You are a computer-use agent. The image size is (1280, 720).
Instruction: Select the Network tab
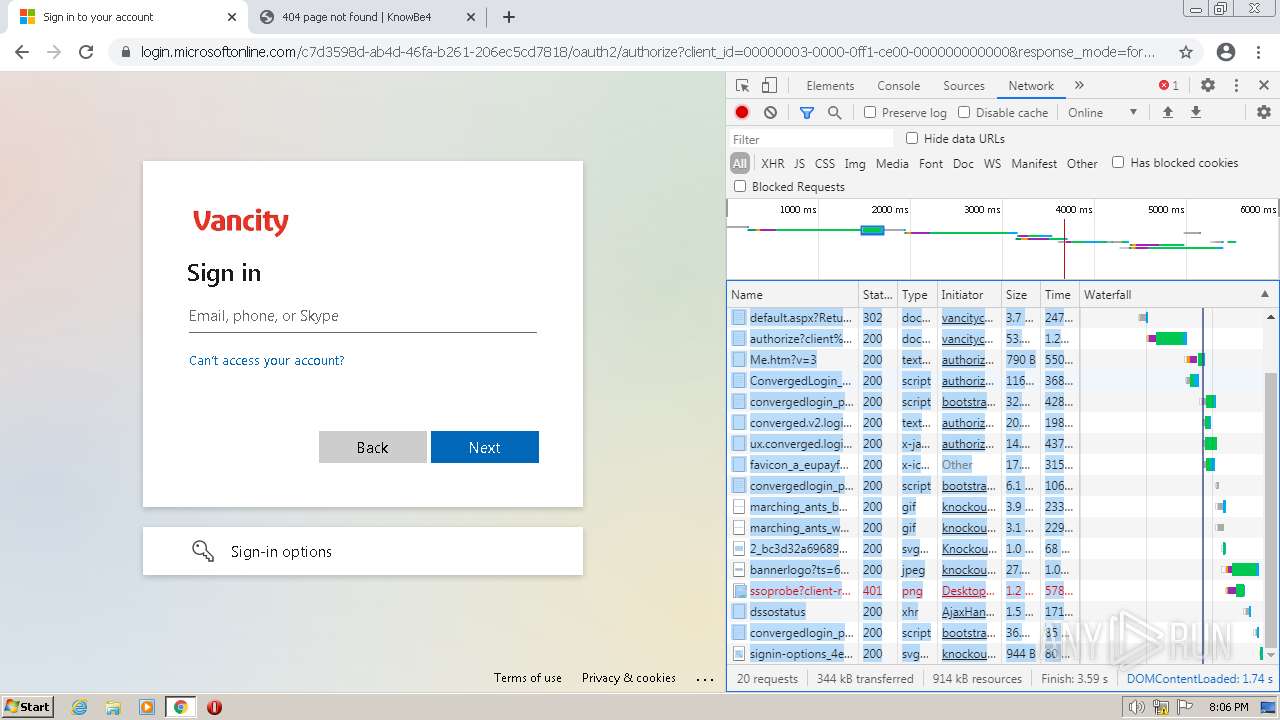(1031, 86)
